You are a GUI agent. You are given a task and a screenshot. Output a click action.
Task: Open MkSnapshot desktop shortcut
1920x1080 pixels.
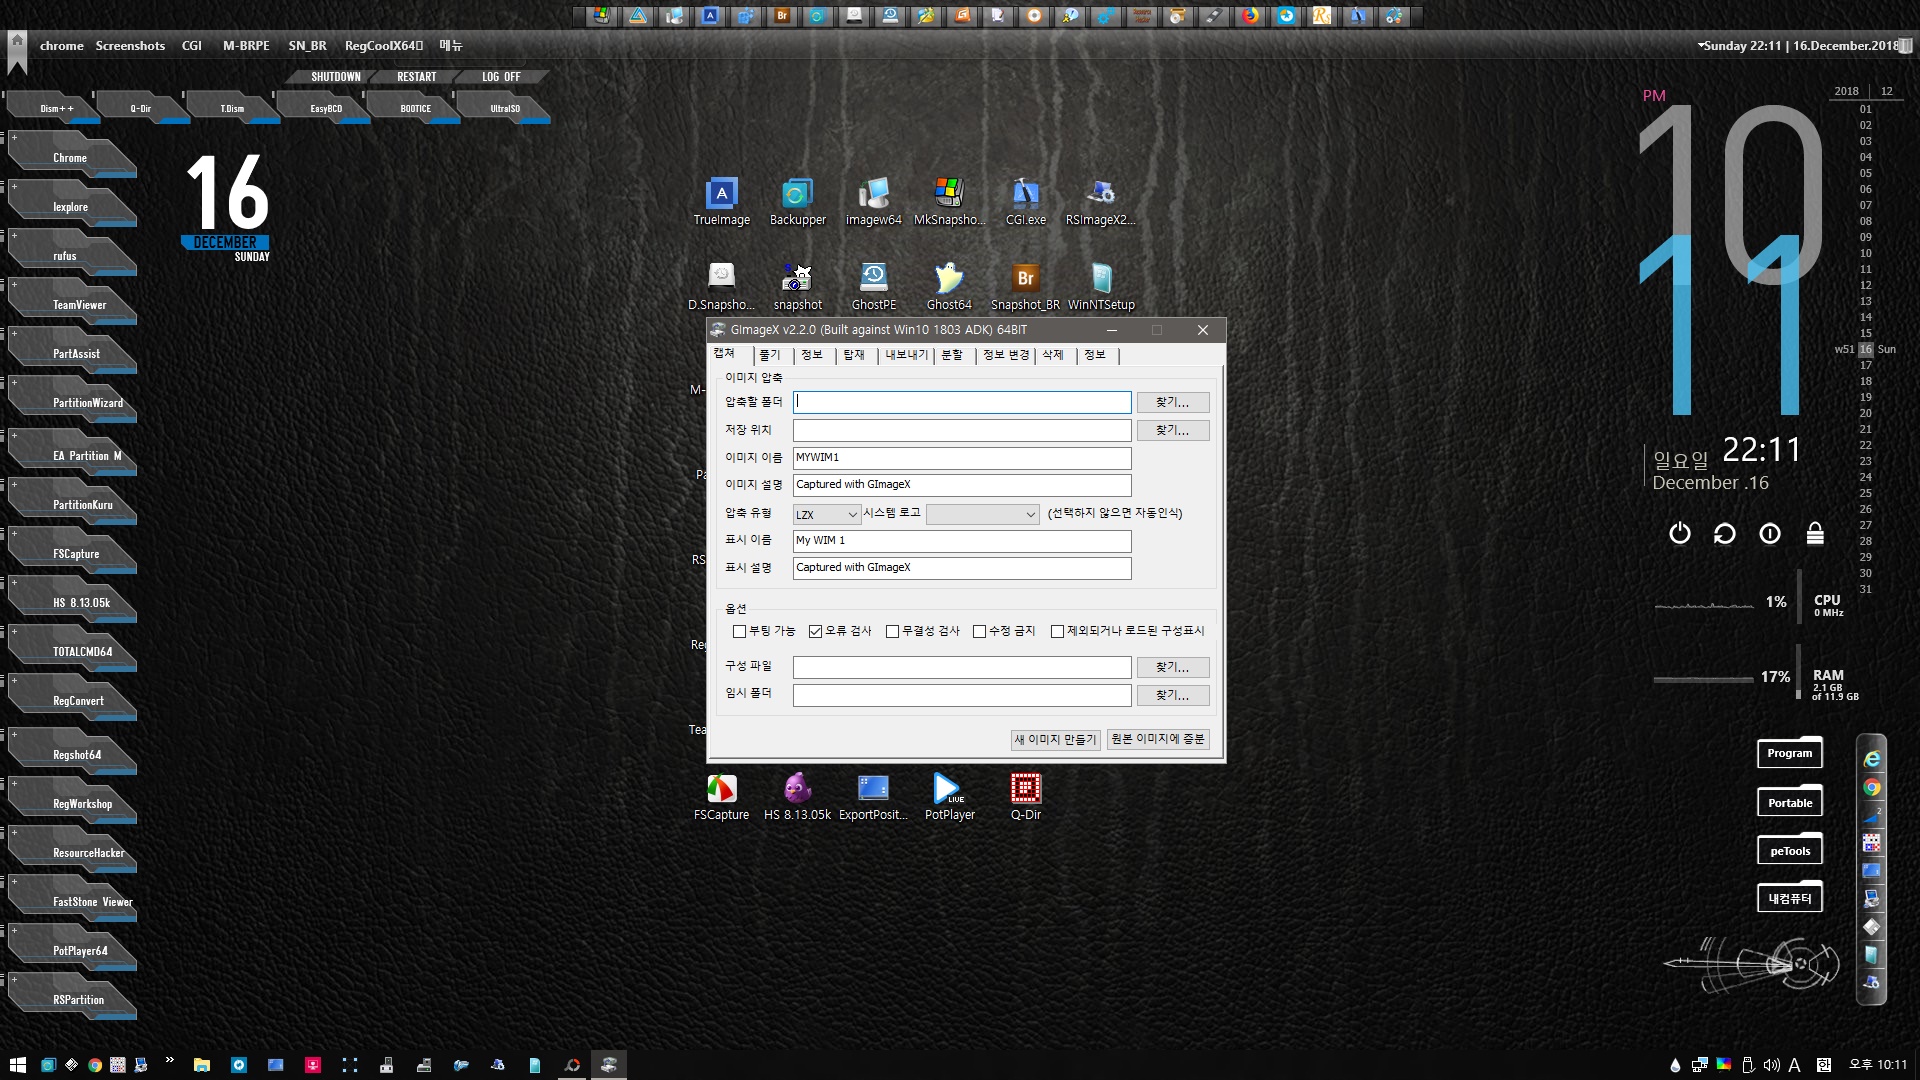point(949,201)
